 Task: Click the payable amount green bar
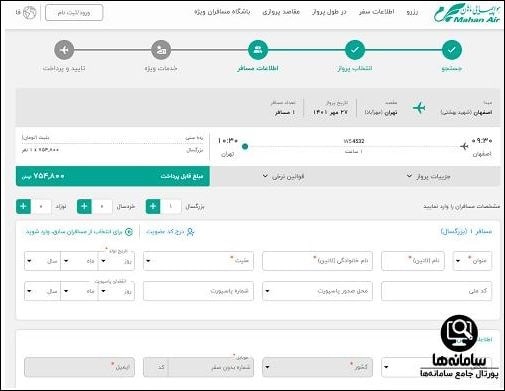(x=113, y=176)
